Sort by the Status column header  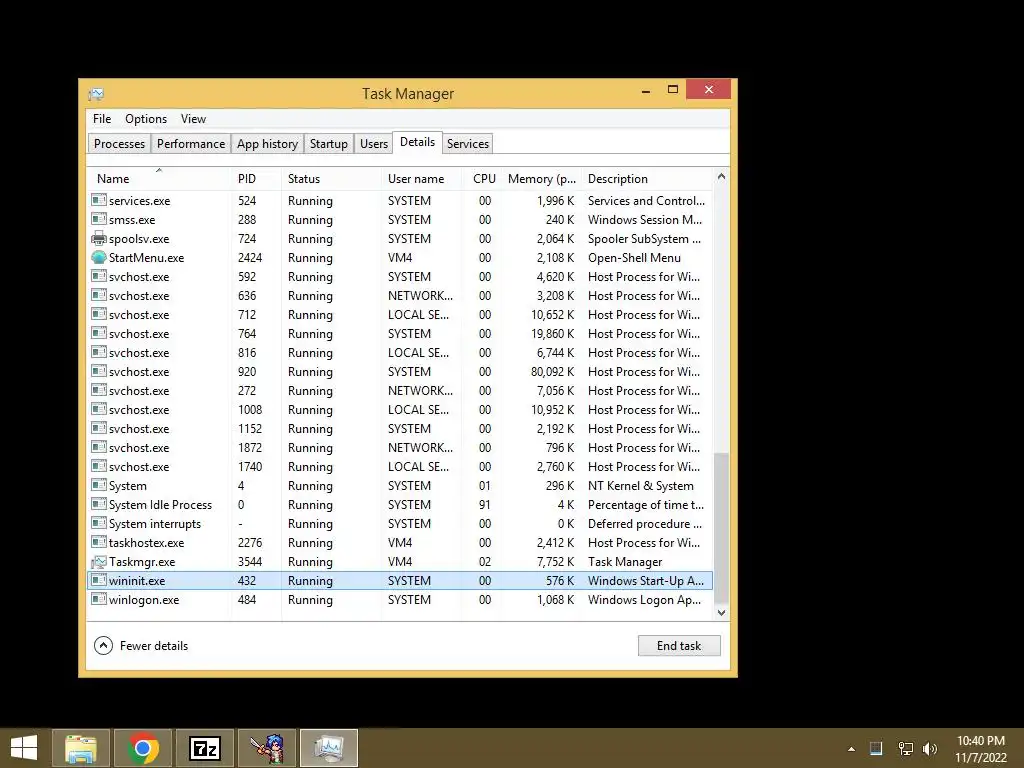pos(332,179)
